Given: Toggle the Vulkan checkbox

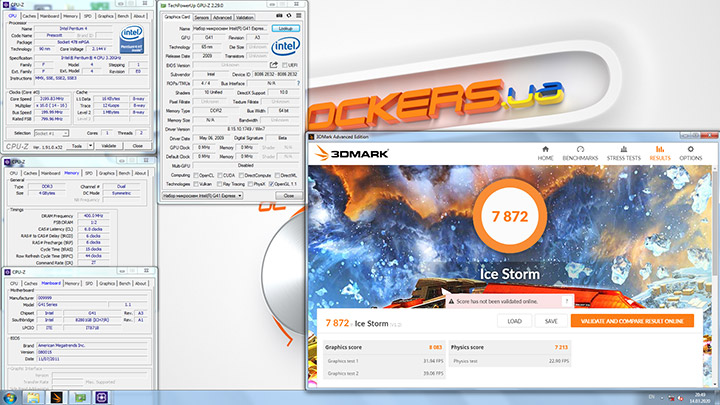Looking at the screenshot, I should [196, 184].
